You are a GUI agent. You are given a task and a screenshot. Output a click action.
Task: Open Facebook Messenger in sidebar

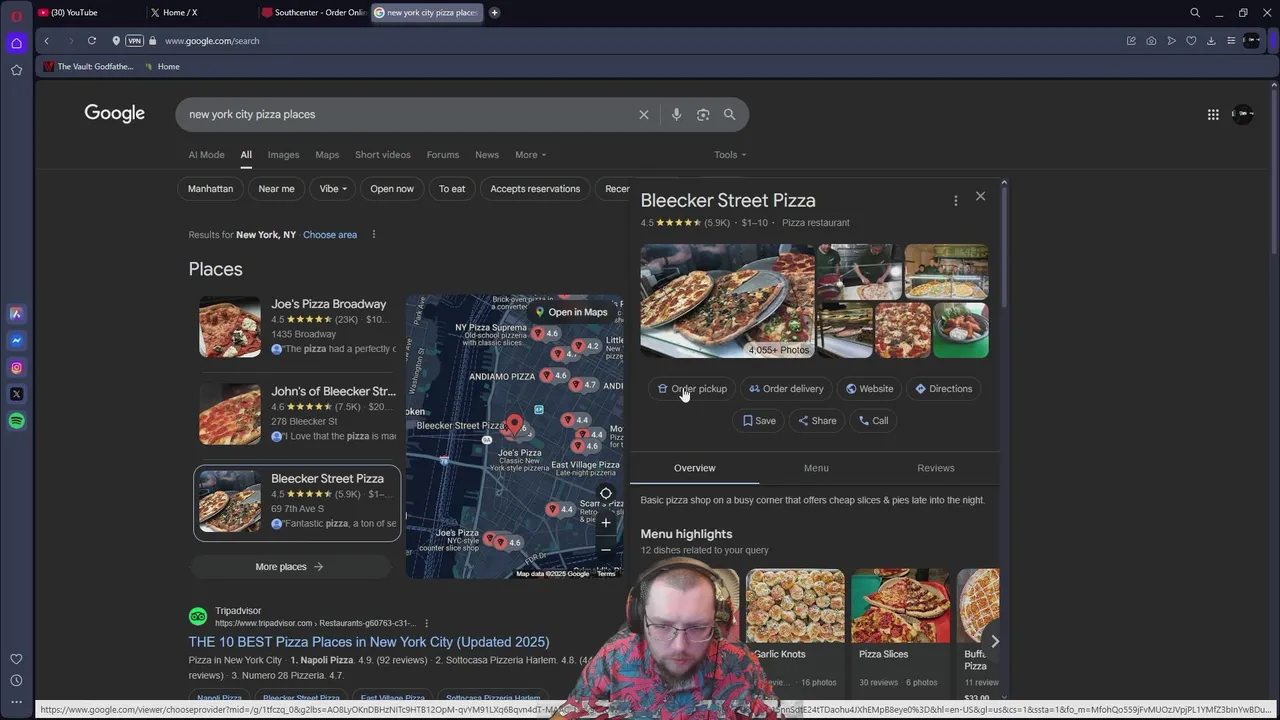(16, 341)
